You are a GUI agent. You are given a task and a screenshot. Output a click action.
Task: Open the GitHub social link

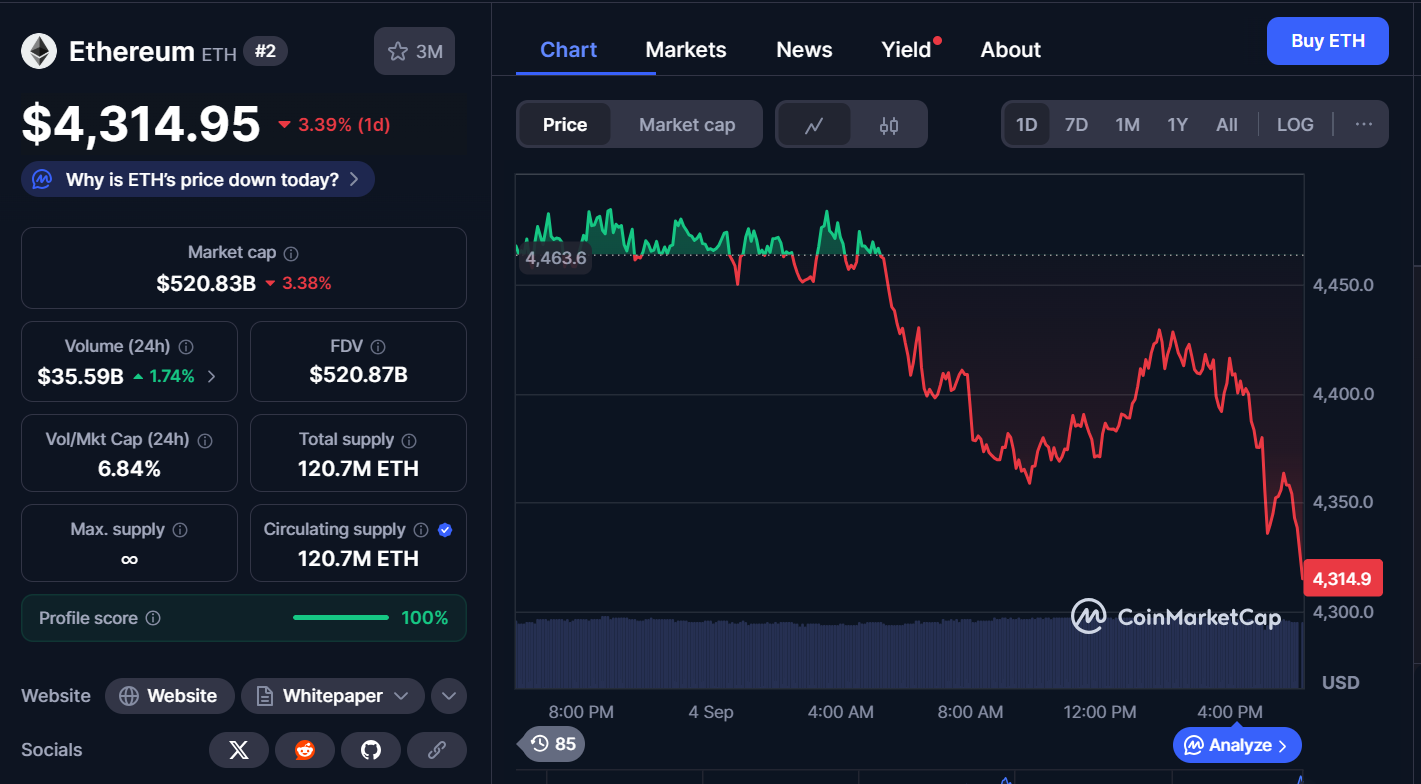(371, 750)
